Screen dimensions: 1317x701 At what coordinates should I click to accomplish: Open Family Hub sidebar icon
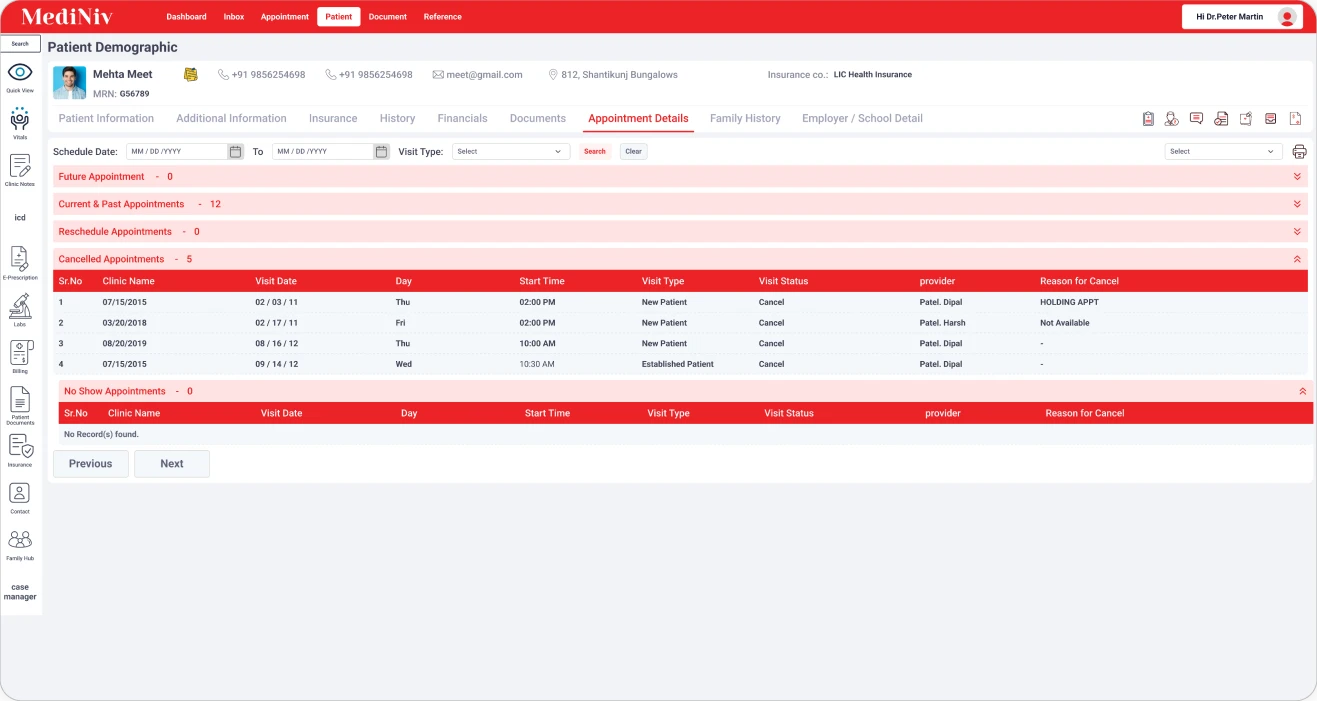coord(20,540)
